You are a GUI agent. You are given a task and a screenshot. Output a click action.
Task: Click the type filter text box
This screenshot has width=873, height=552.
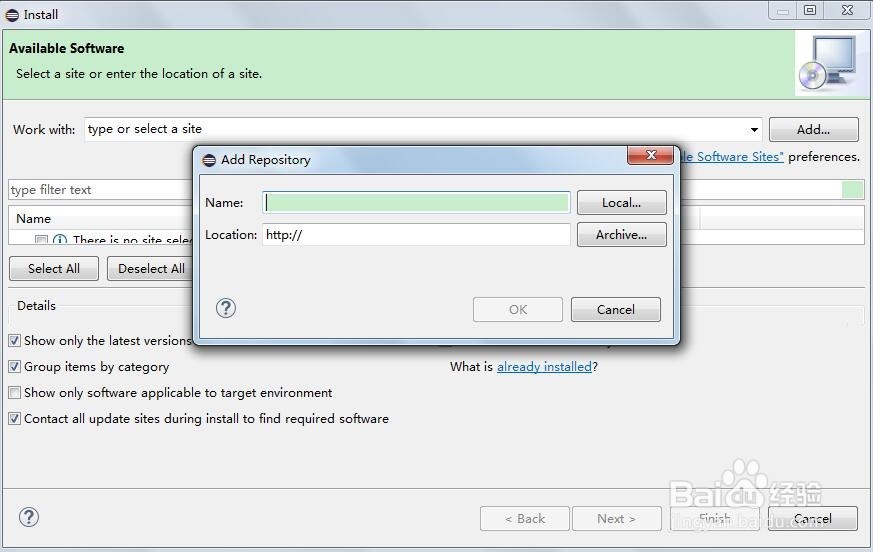[100, 190]
